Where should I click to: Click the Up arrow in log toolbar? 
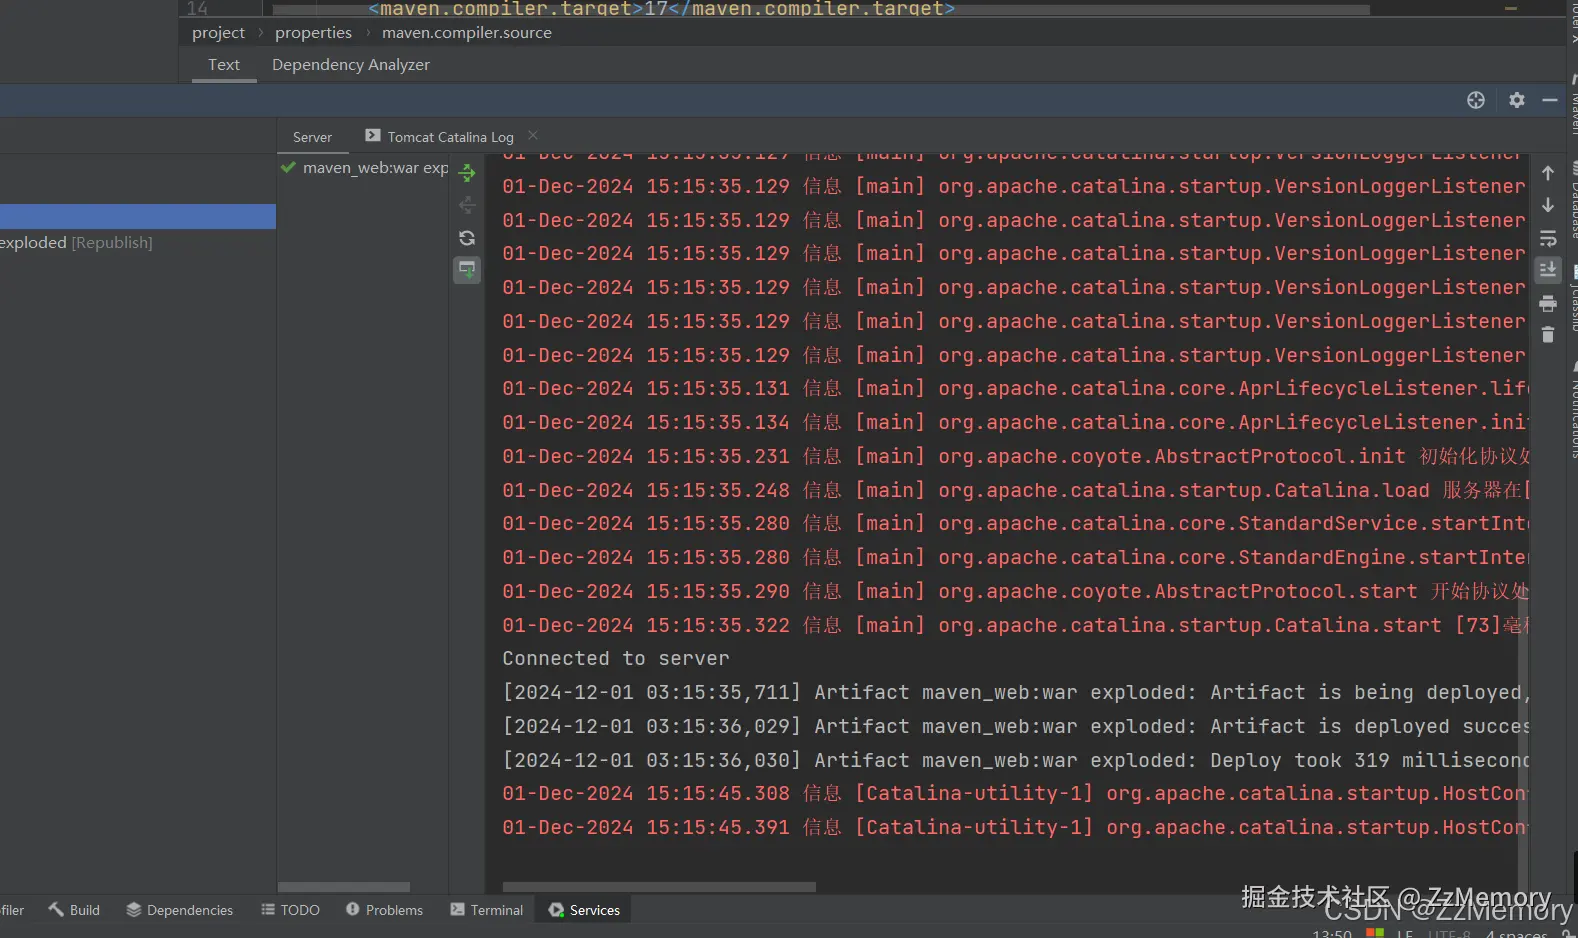click(x=1547, y=173)
